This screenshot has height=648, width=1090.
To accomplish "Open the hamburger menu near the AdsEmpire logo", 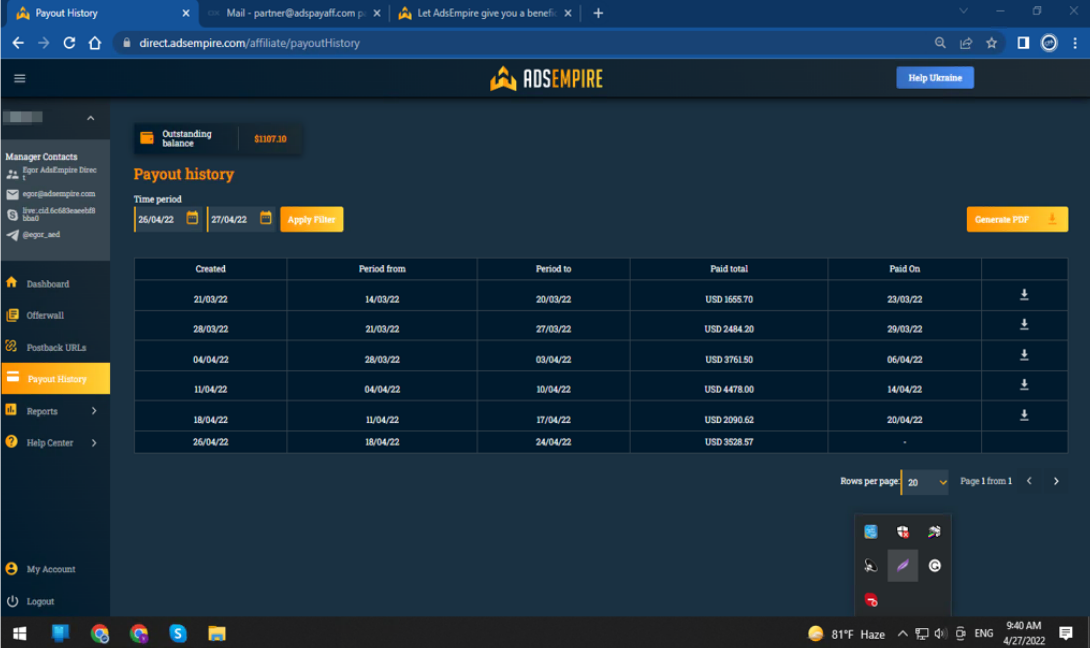I will (x=19, y=77).
